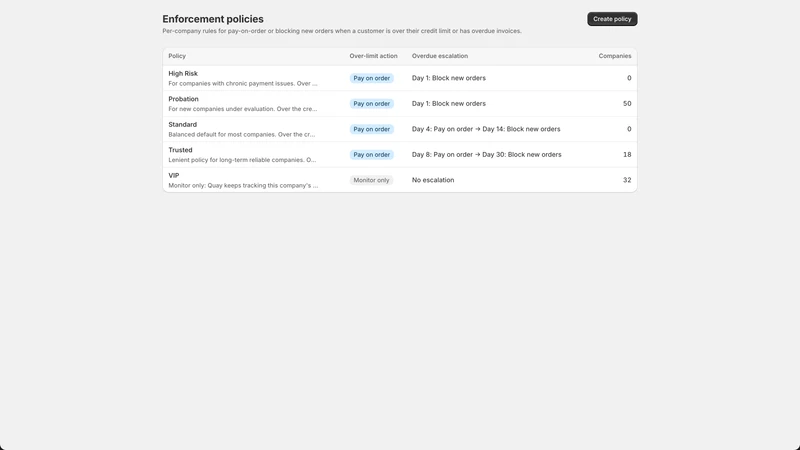Select Probation escalation 'Day 1: Block new orders'
The image size is (800, 450).
(x=448, y=104)
